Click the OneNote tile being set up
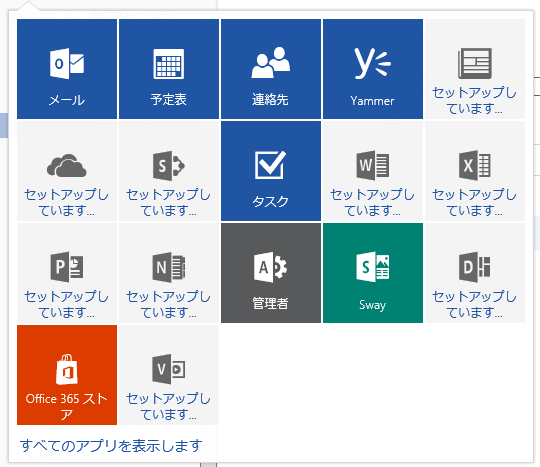 (x=169, y=273)
